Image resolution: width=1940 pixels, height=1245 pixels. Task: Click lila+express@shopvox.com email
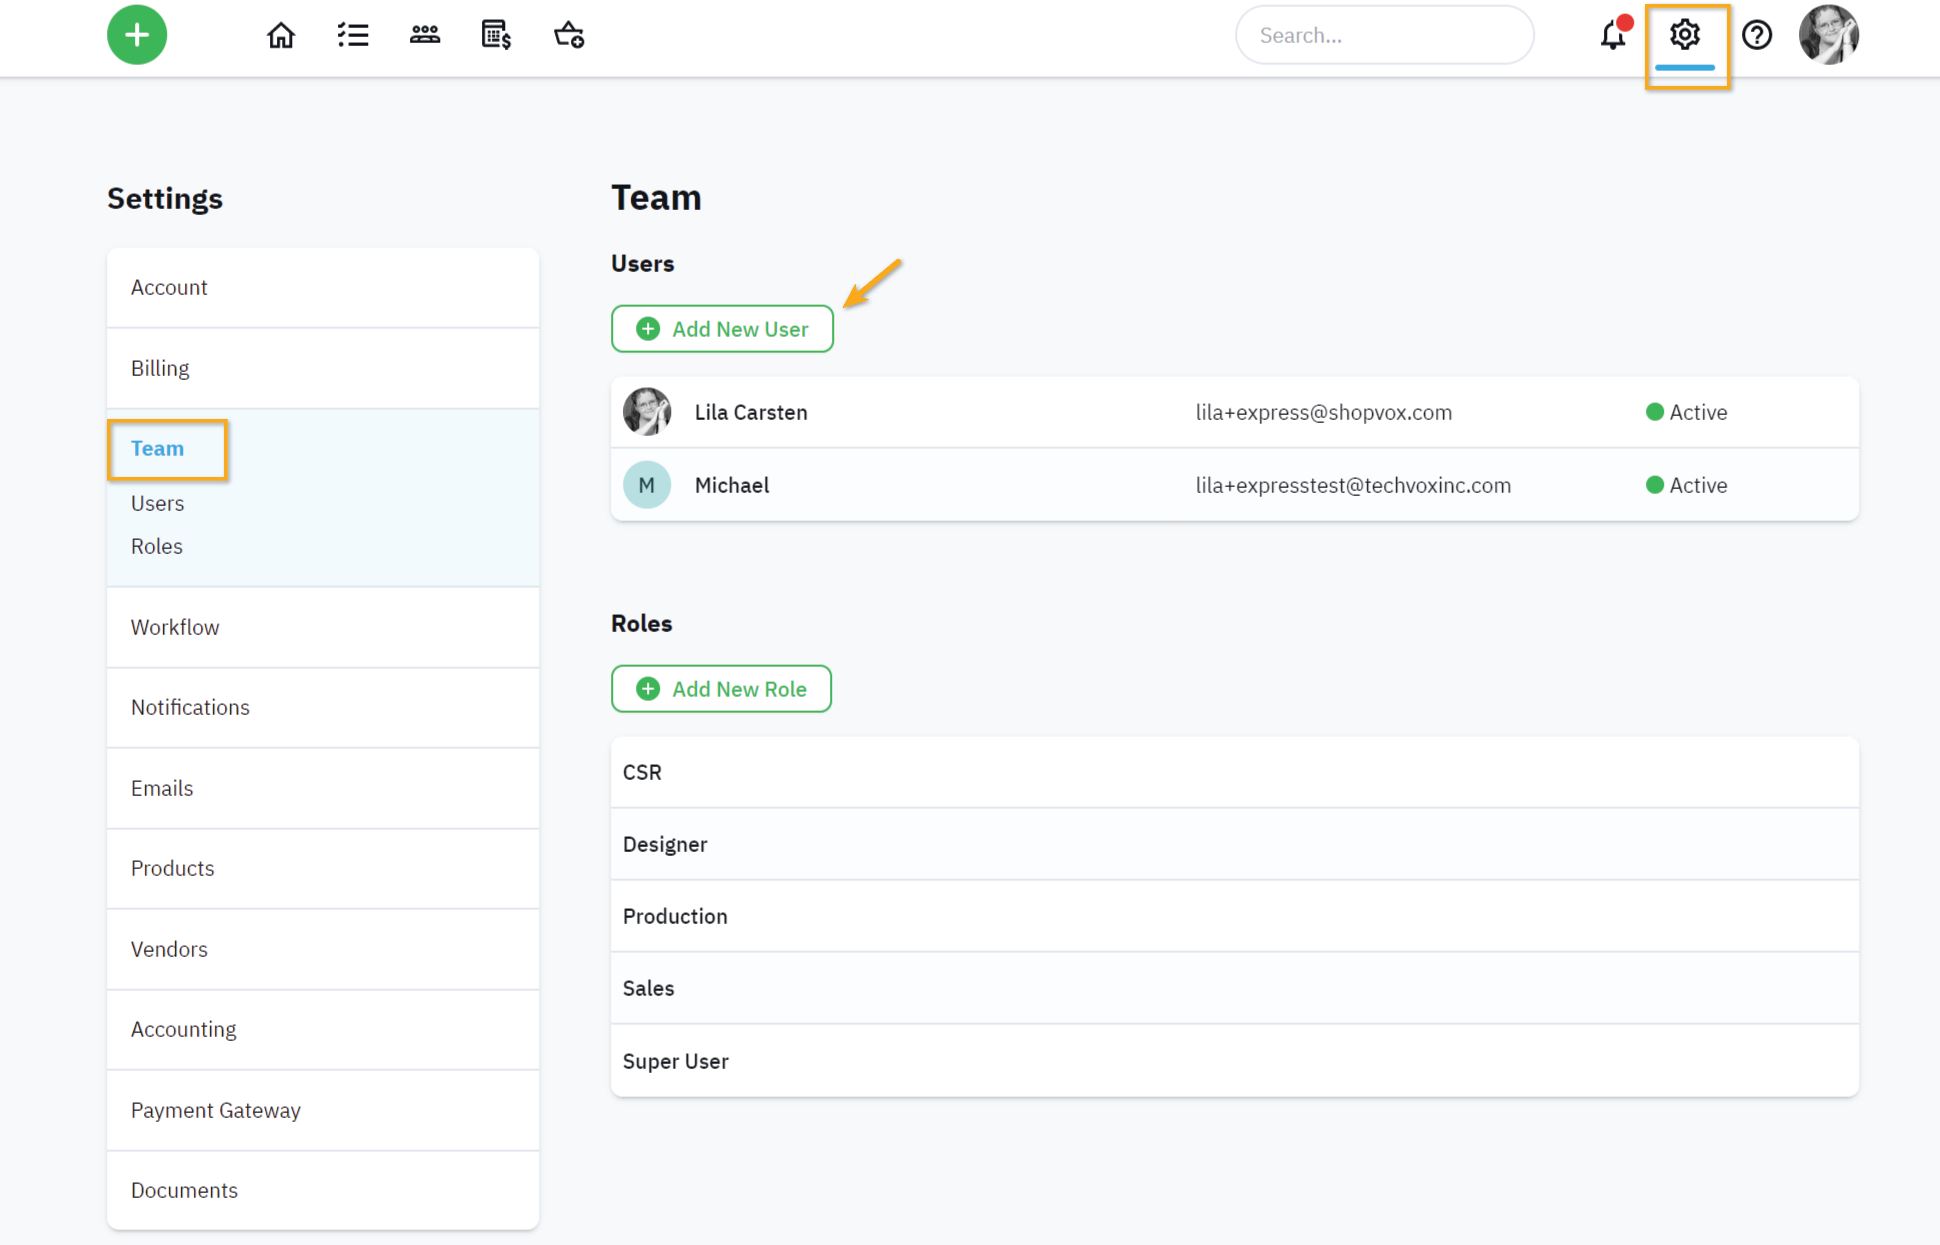coord(1324,412)
